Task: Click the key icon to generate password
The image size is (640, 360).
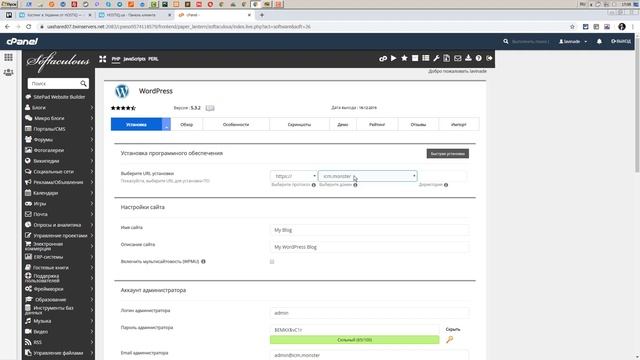Action: tap(449, 340)
